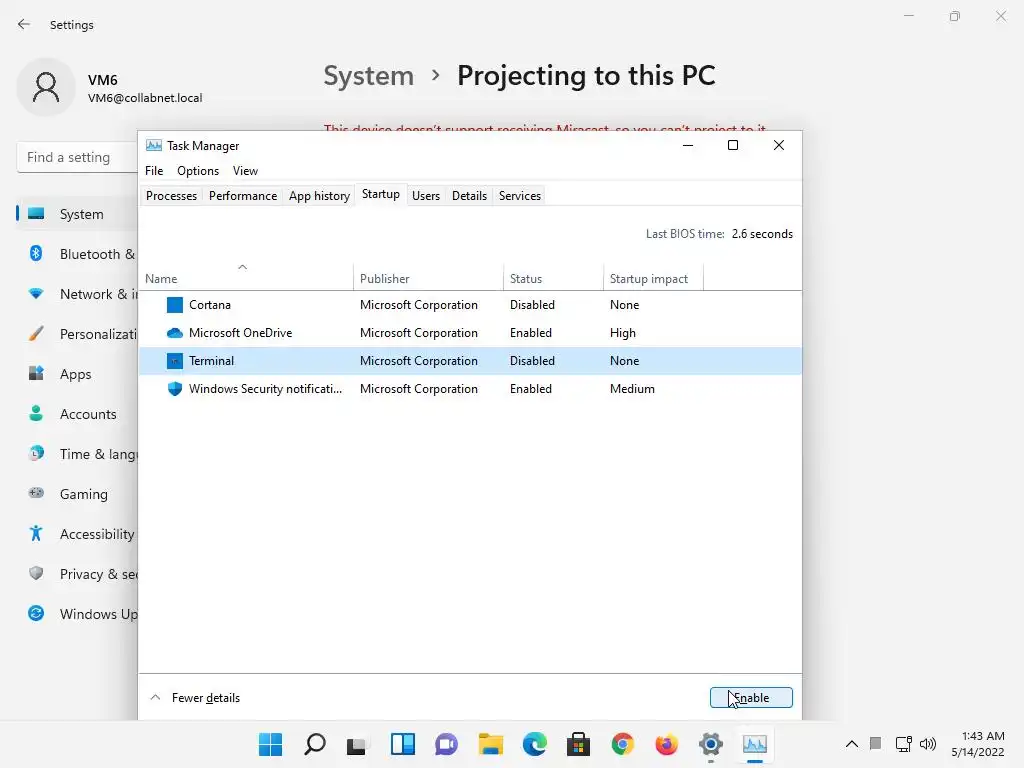The height and width of the screenshot is (768, 1024).
Task: Switch to the Services tab
Action: pos(520,196)
